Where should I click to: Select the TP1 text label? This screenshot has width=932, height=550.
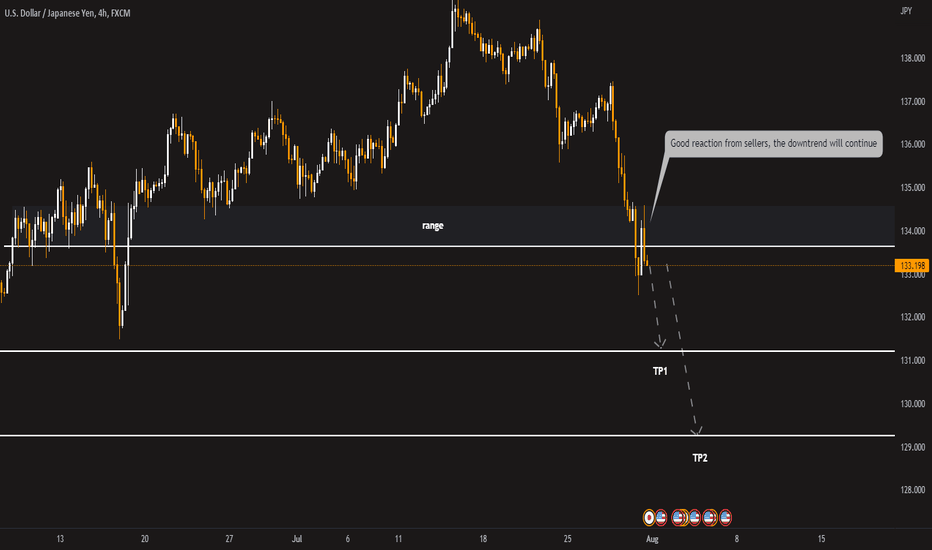(660, 370)
